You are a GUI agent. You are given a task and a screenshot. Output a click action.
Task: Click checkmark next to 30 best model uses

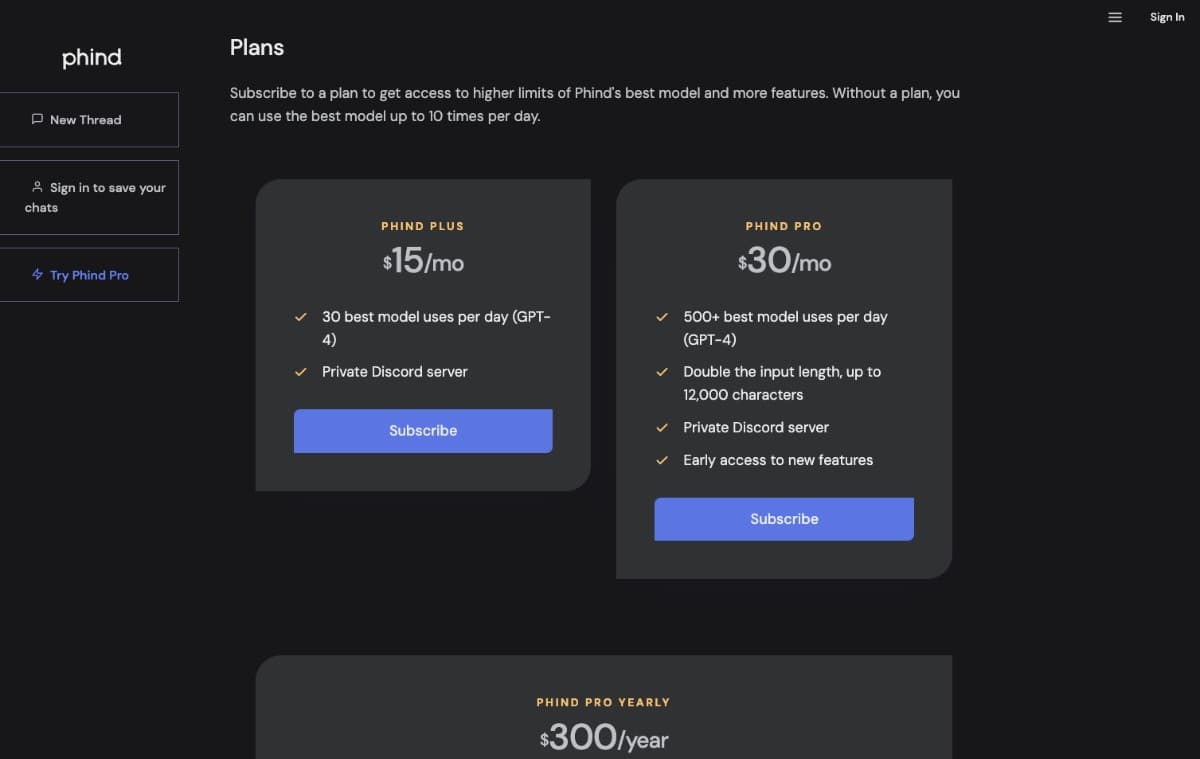[x=300, y=317]
